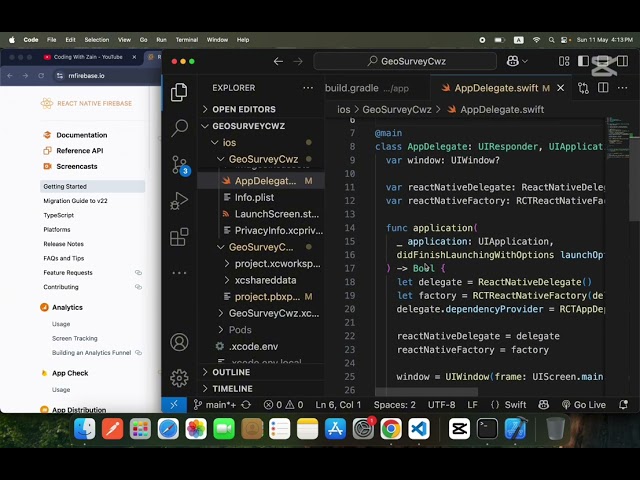The image size is (640, 480).
Task: Click the Copilot icon in title bar
Action: [x=513, y=61]
